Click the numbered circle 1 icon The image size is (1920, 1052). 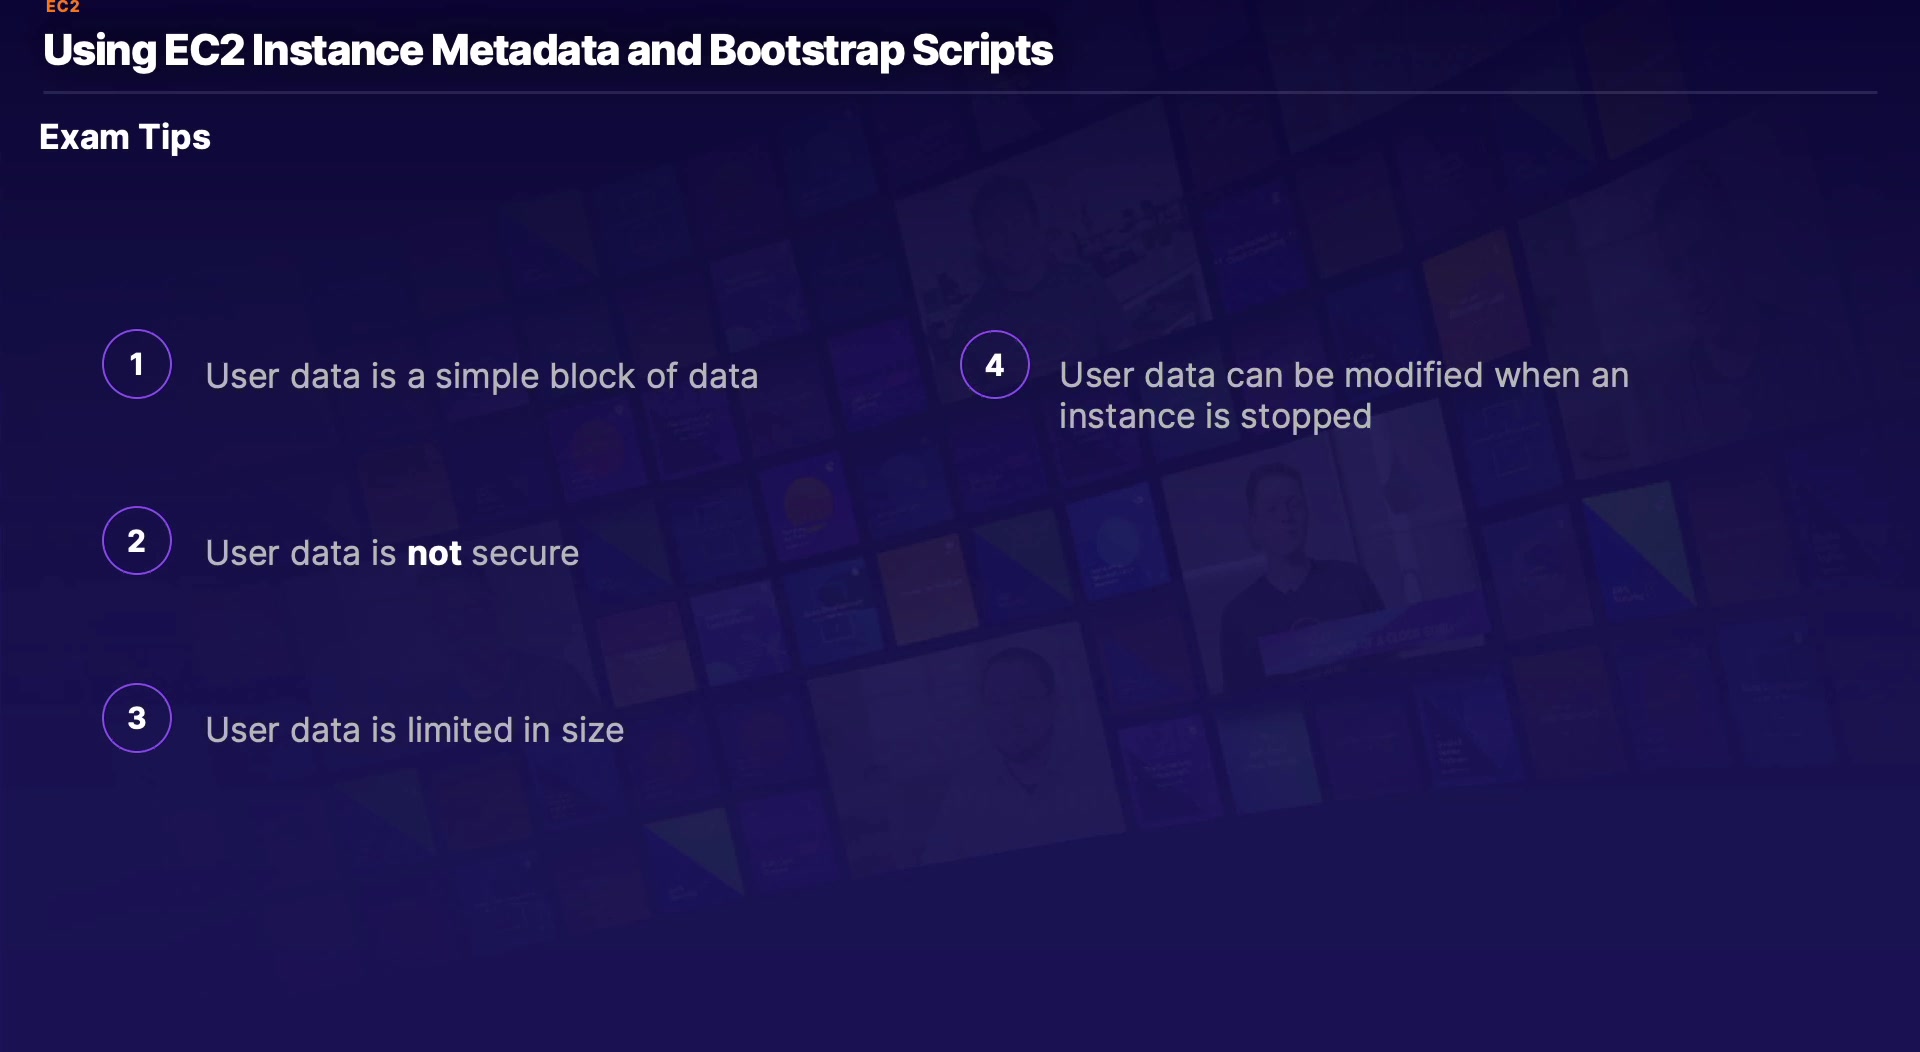point(137,364)
